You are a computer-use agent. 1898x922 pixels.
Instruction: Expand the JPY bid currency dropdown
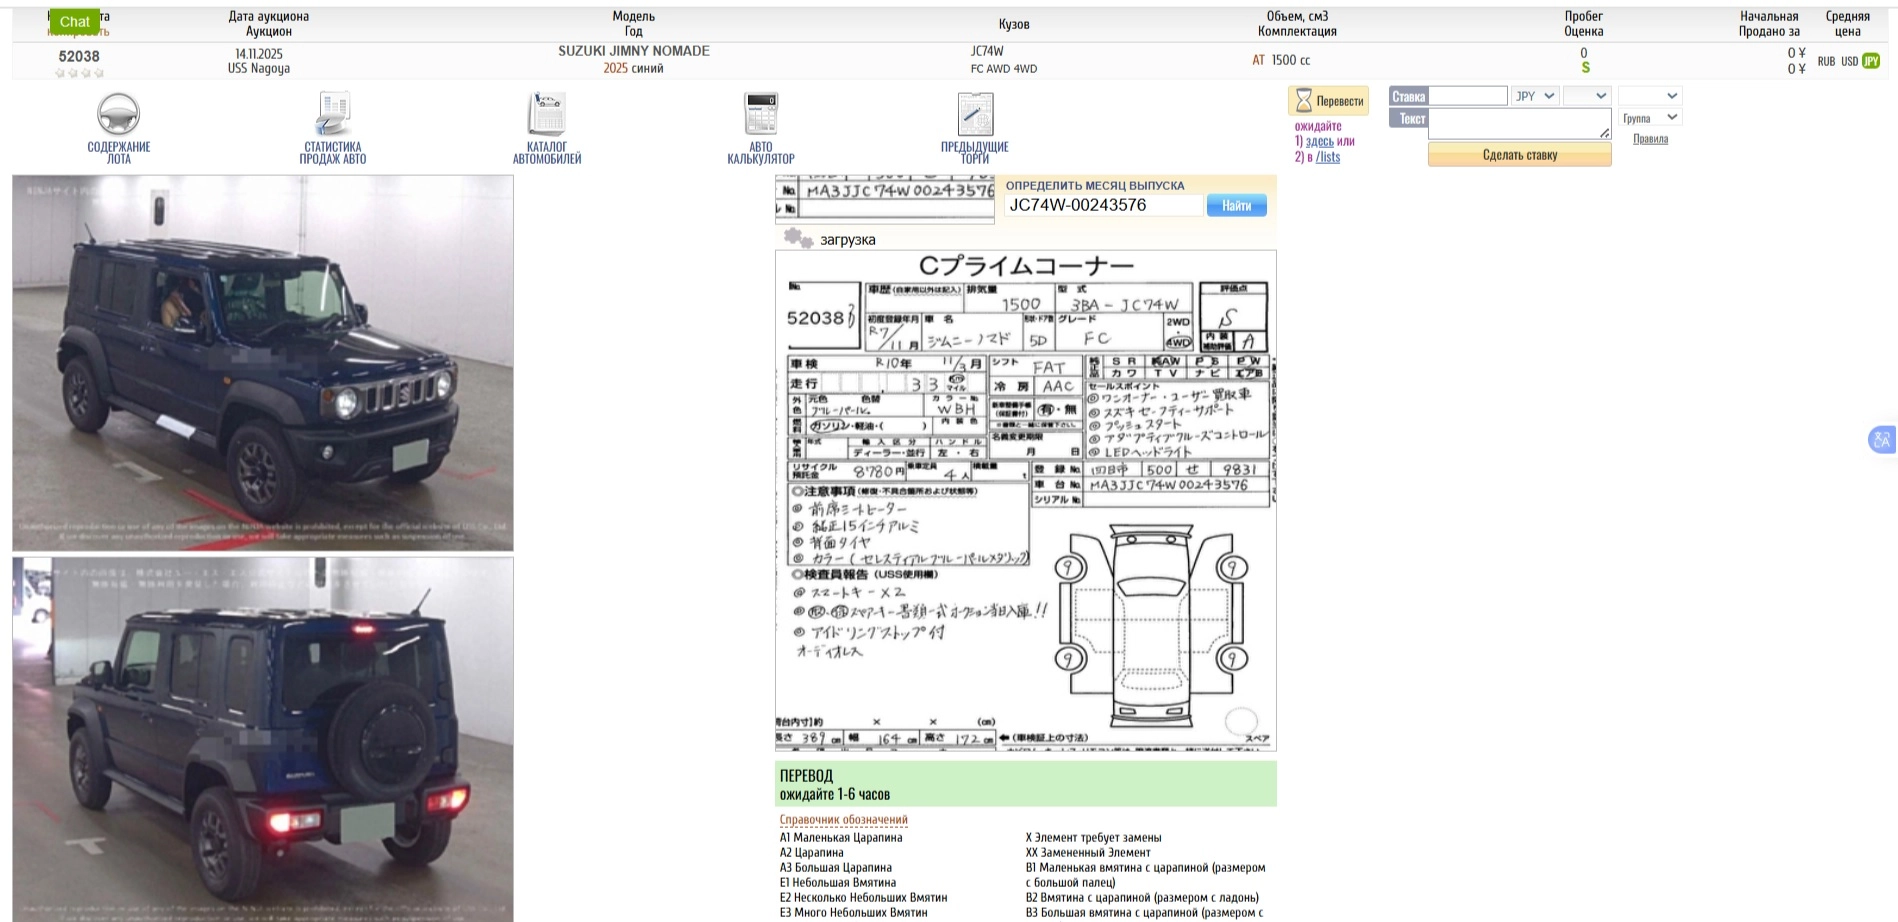coord(1535,96)
